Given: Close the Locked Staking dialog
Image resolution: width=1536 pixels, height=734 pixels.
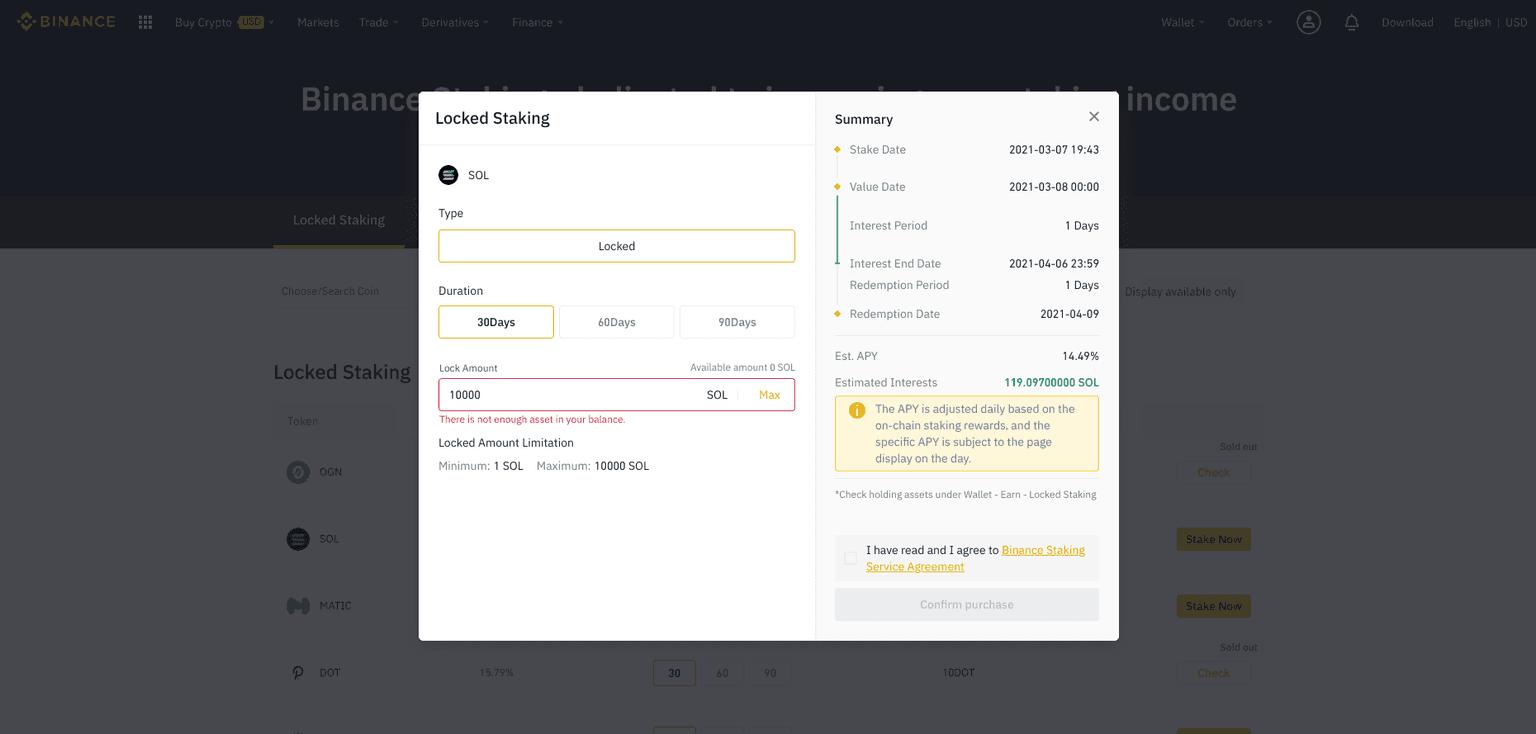Looking at the screenshot, I should point(1094,117).
